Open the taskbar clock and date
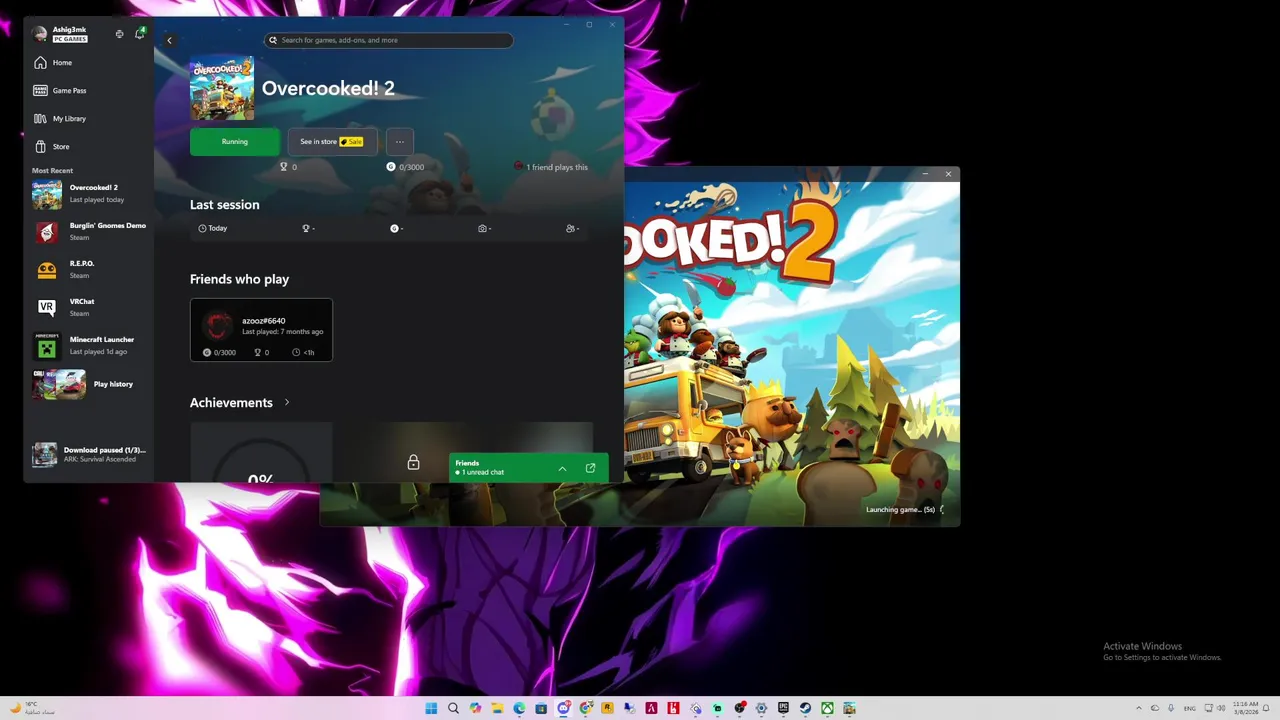Viewport: 1280px width, 720px height. coord(1246,708)
